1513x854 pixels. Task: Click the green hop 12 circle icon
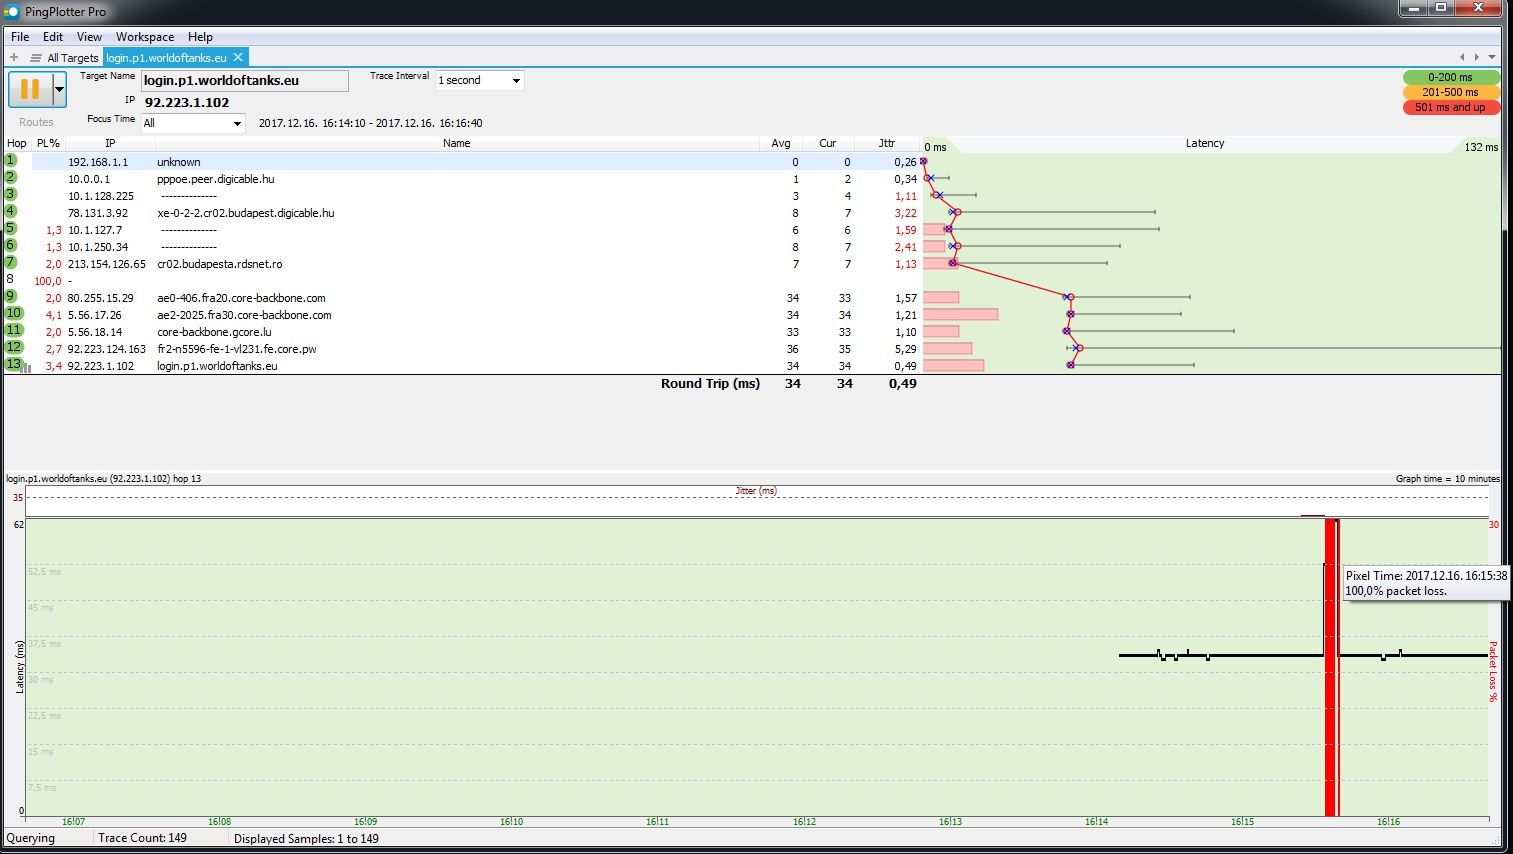[x=13, y=347]
